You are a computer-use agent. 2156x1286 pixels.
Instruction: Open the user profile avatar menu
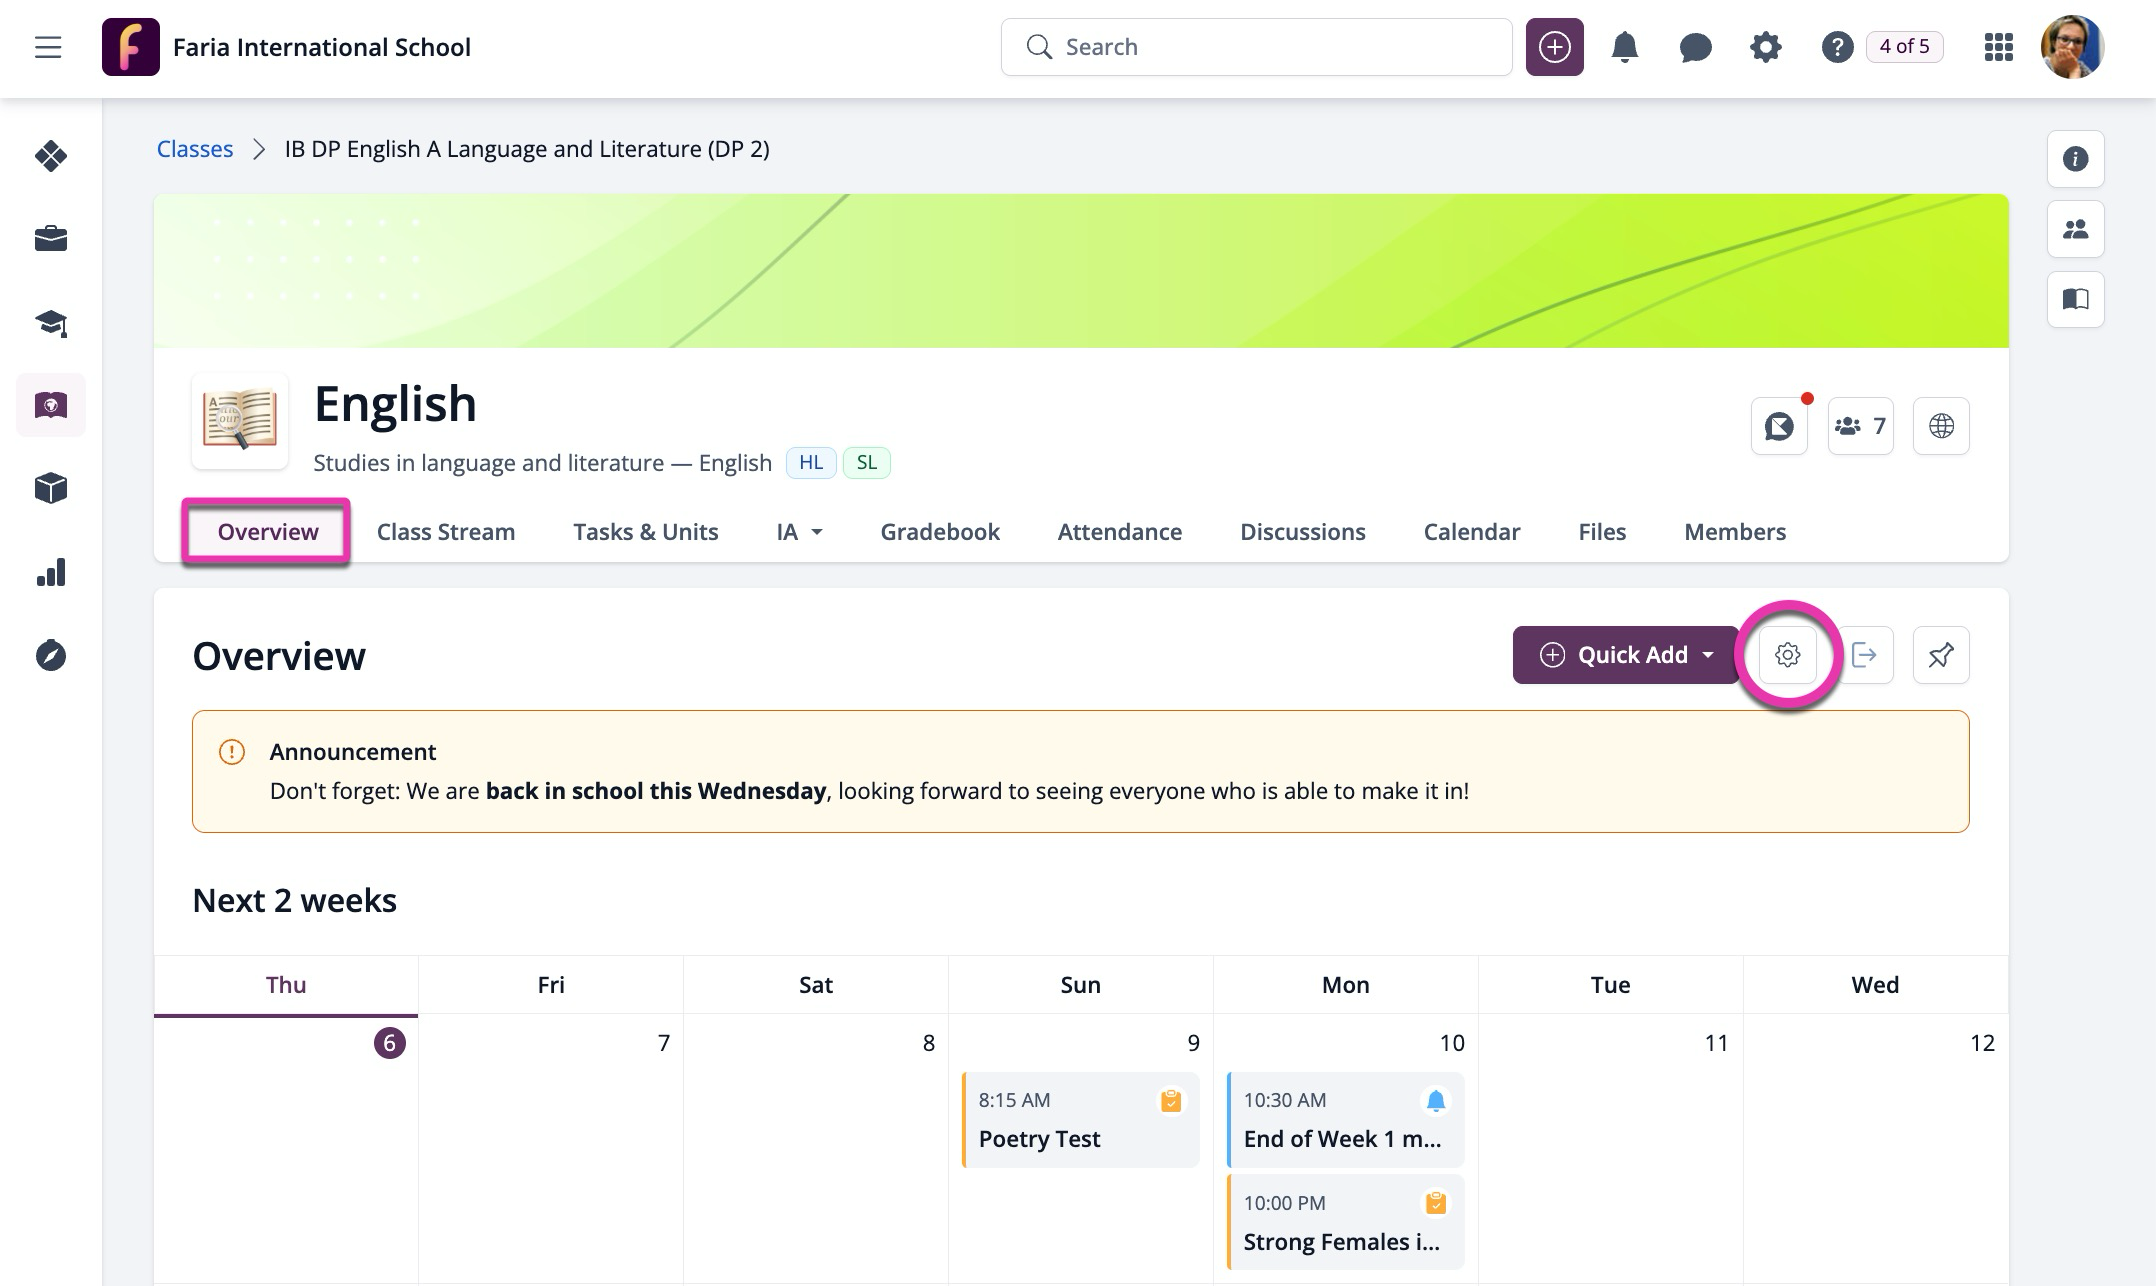[x=2071, y=47]
